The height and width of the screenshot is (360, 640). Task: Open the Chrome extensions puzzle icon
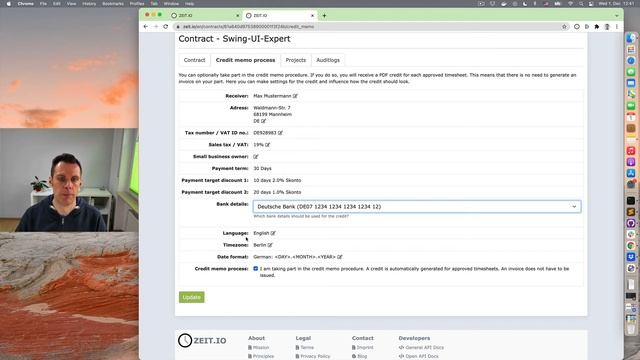point(597,27)
